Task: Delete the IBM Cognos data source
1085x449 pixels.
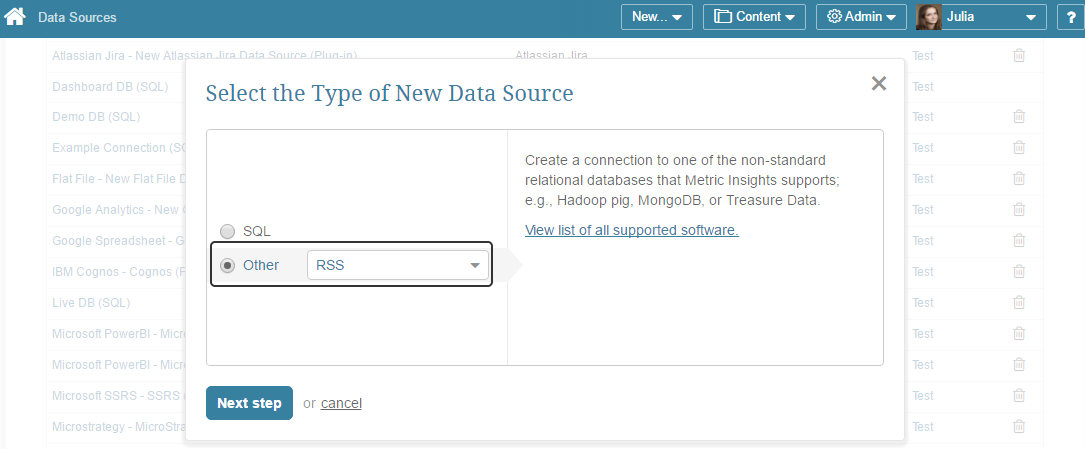Action: pyautogui.click(x=1019, y=271)
